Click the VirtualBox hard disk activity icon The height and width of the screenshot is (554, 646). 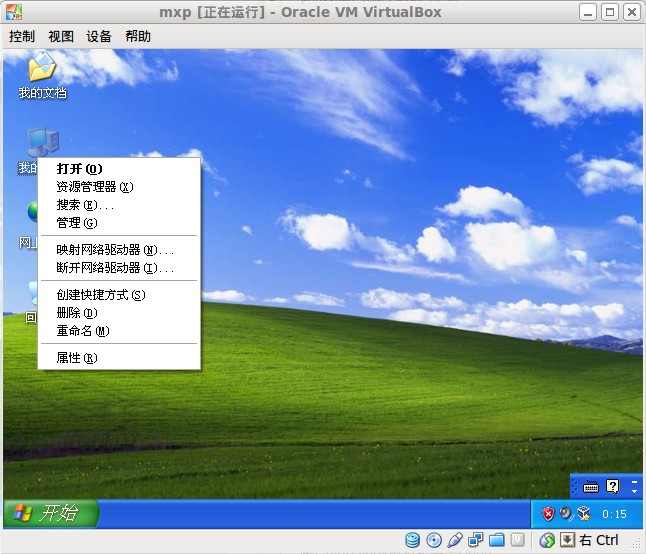click(412, 540)
